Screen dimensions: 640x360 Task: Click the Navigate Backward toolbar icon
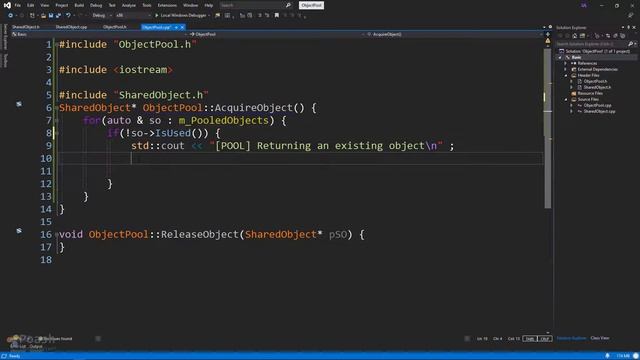tap(10, 16)
